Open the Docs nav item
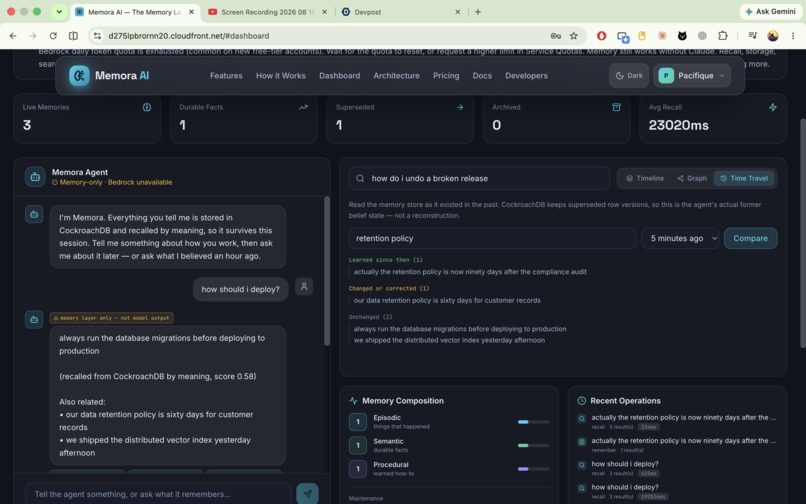Image resolution: width=806 pixels, height=504 pixels. 482,76
